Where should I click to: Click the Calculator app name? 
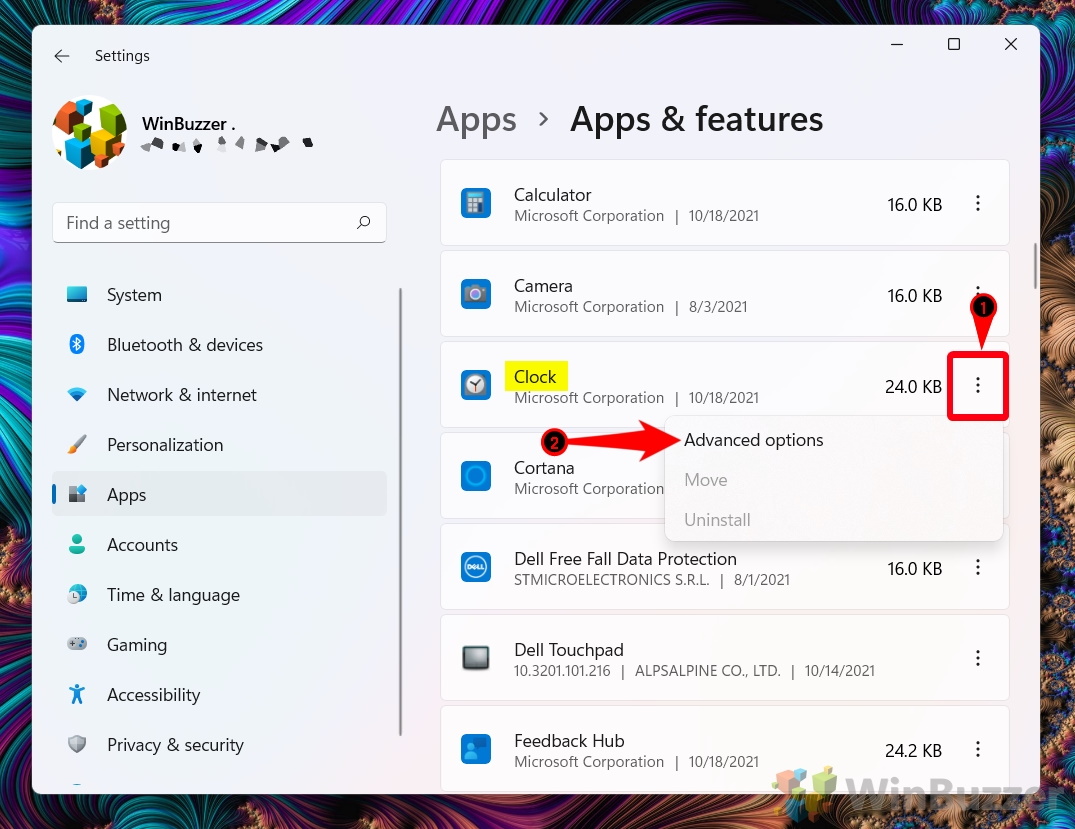[x=553, y=195]
